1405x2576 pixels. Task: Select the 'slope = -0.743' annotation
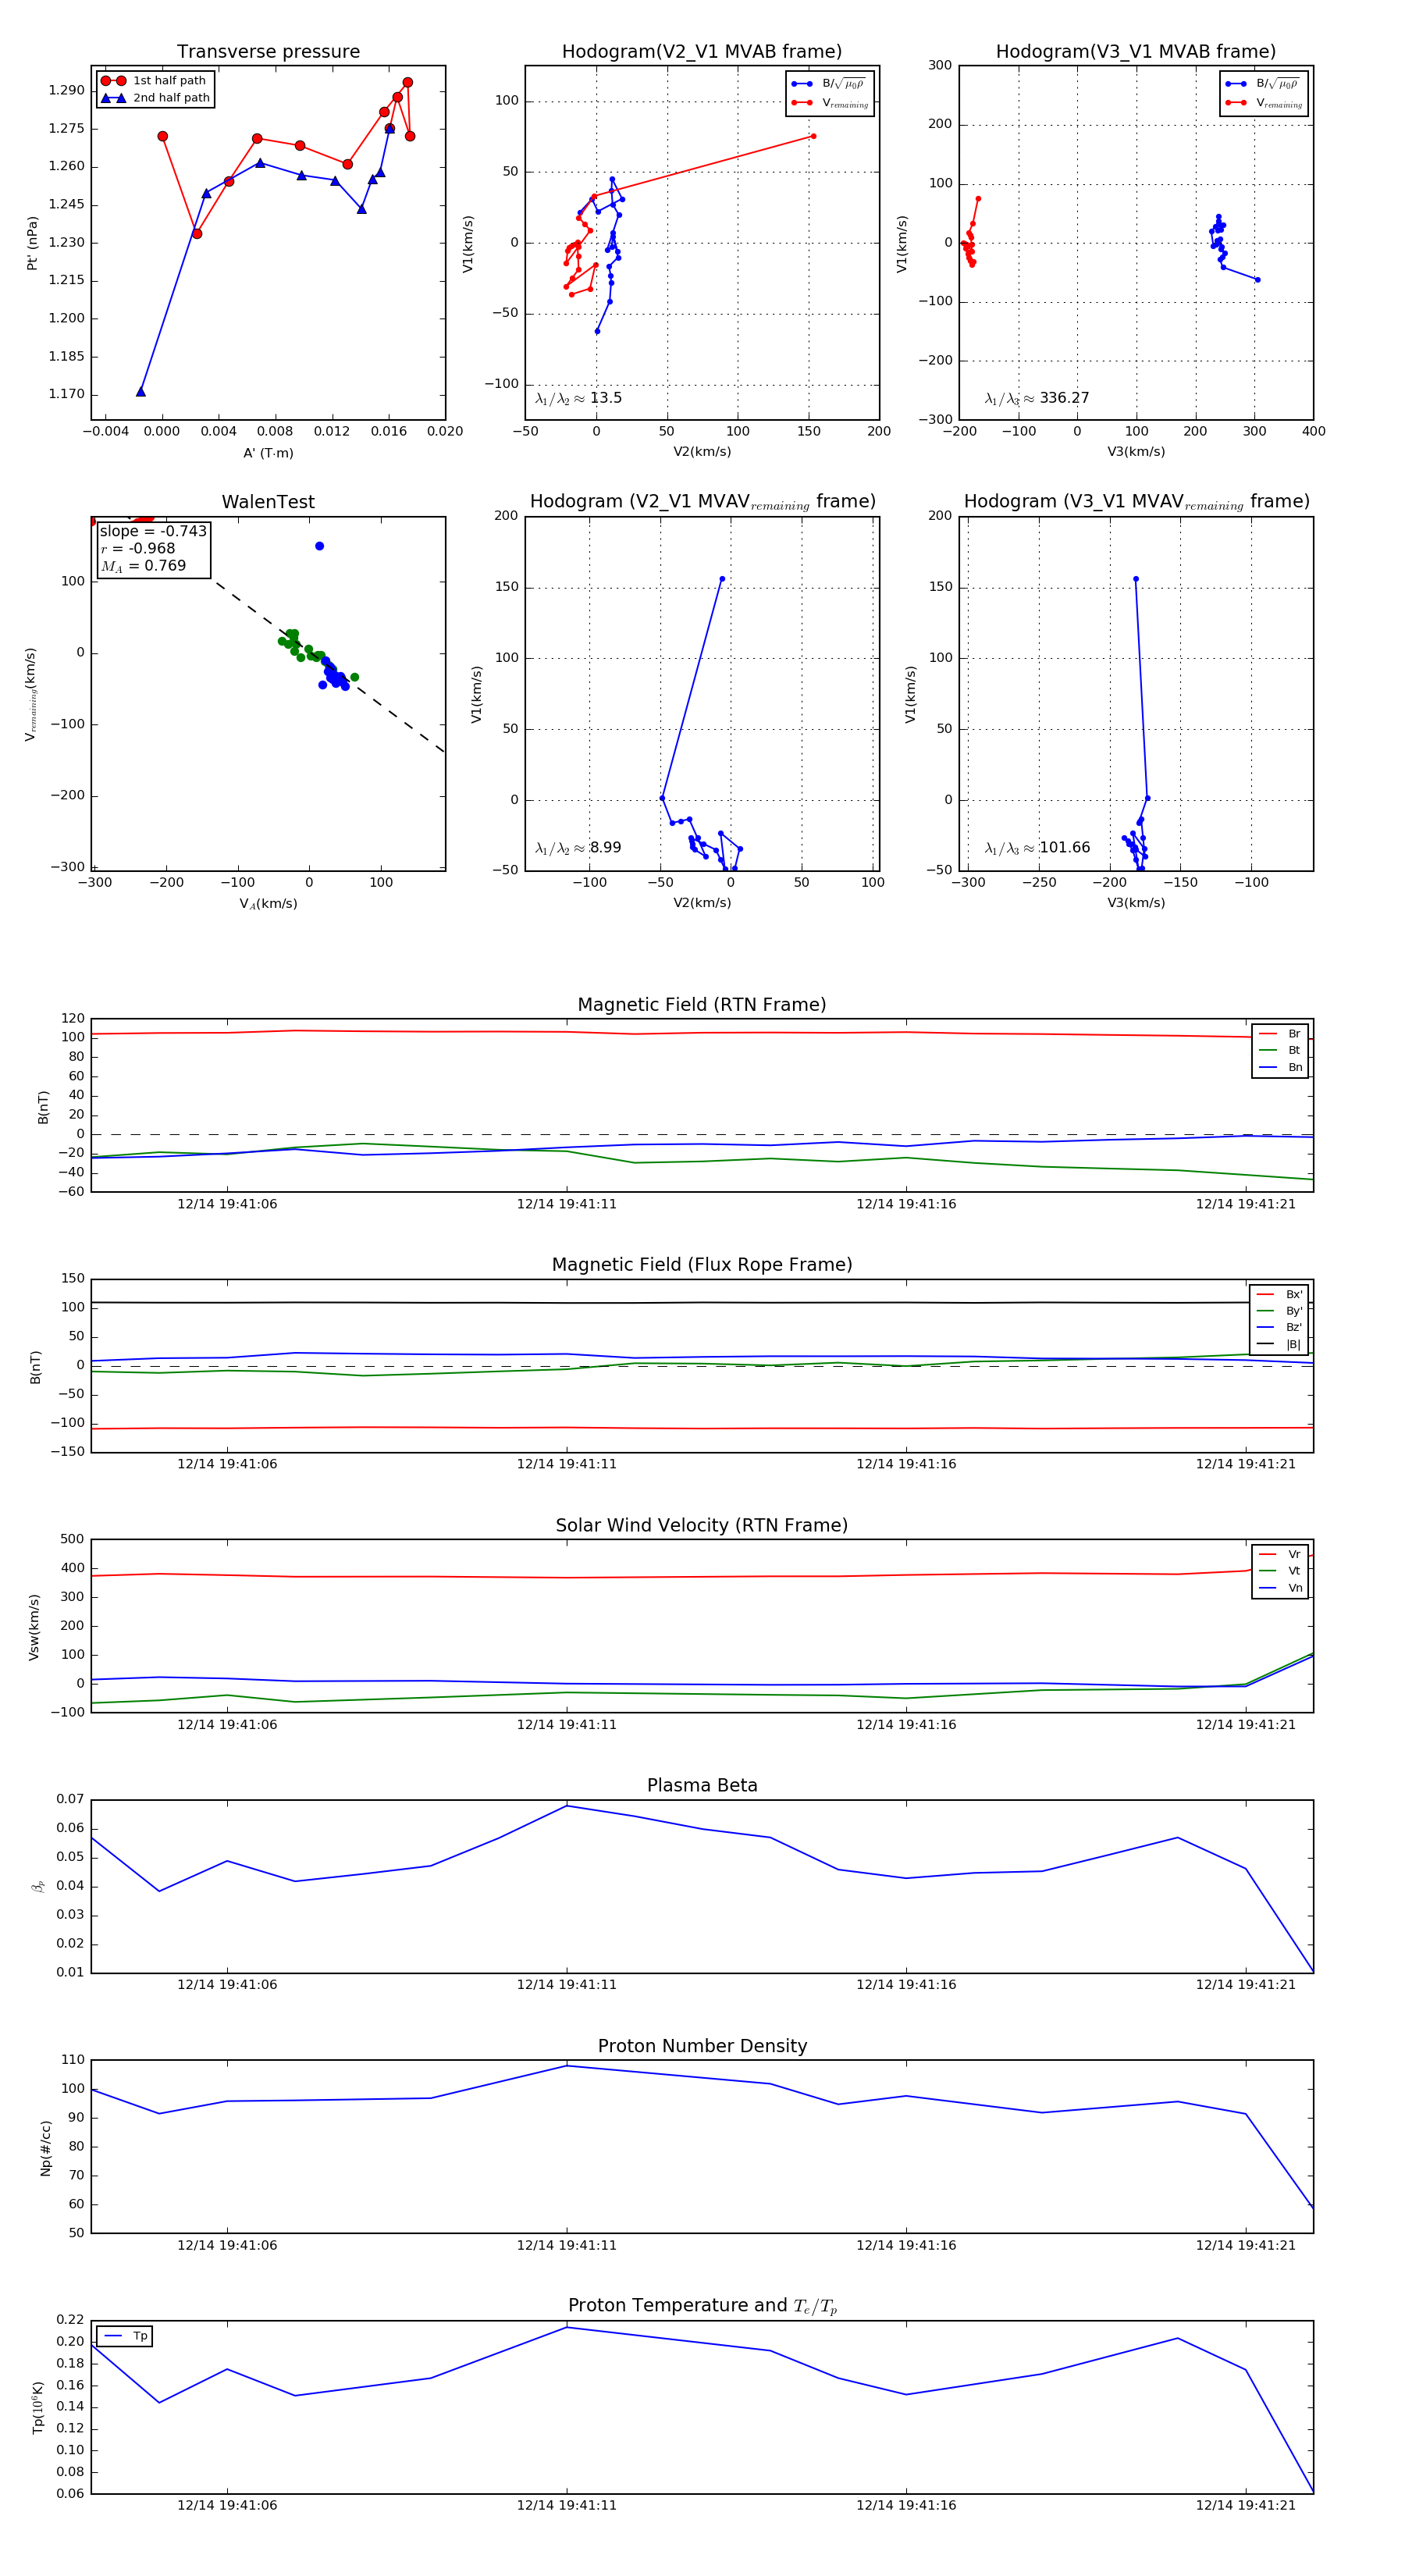pos(153,531)
